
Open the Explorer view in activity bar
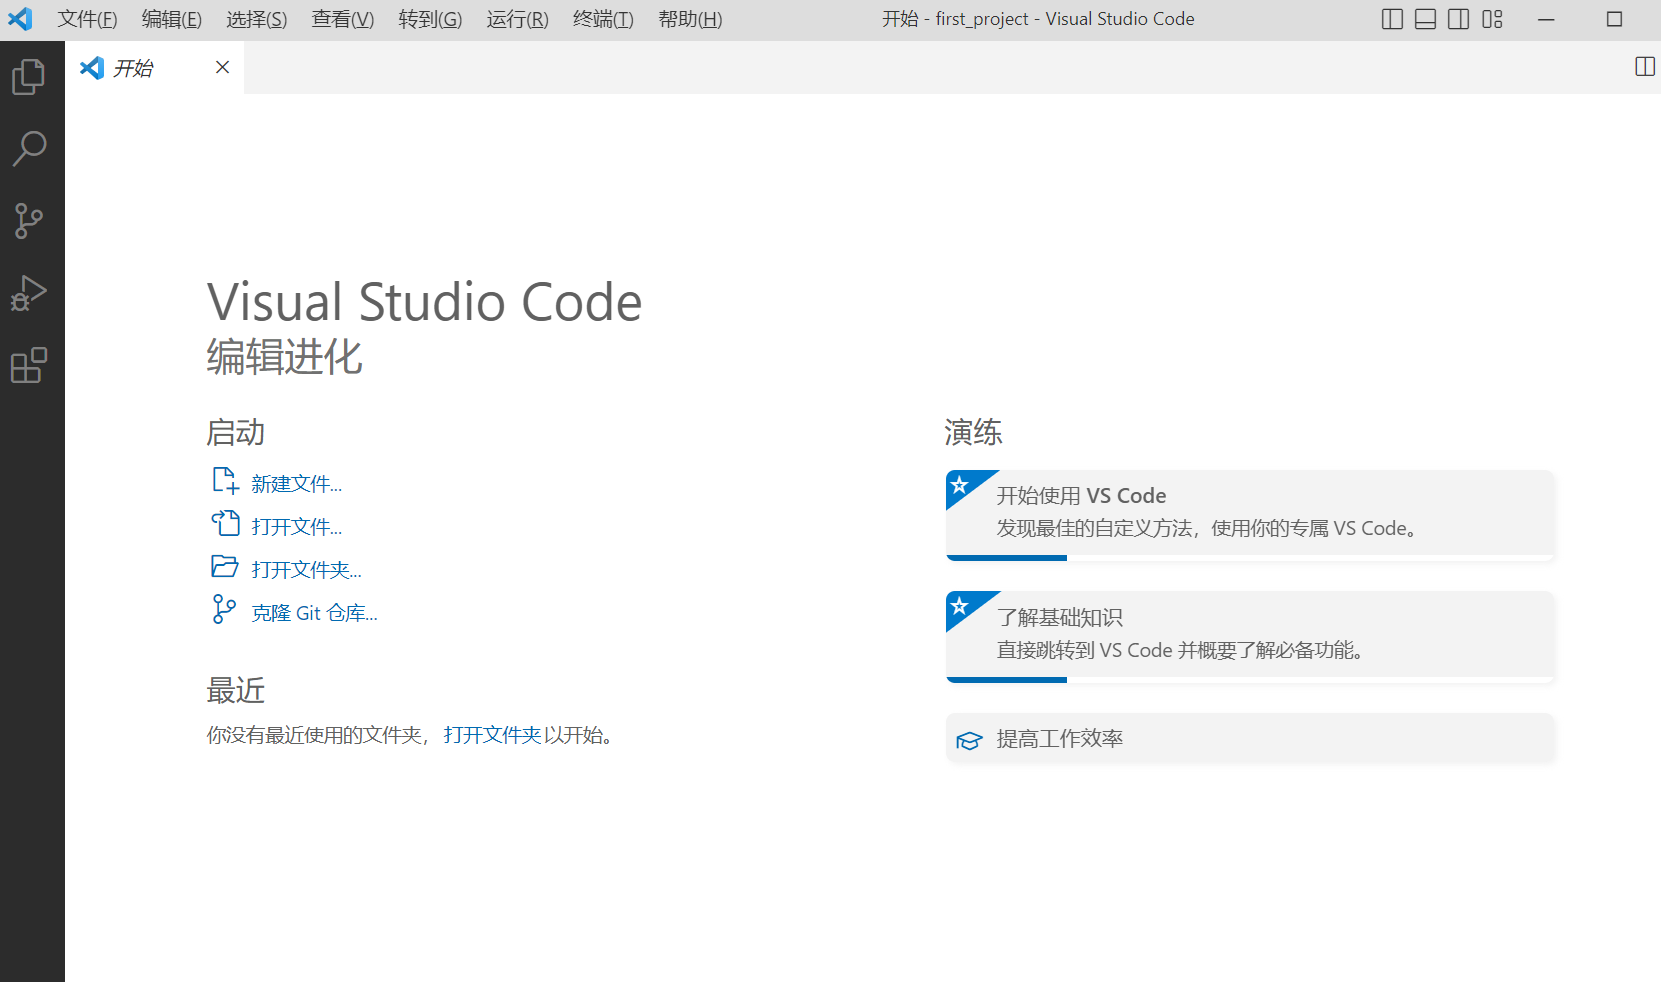pos(29,77)
